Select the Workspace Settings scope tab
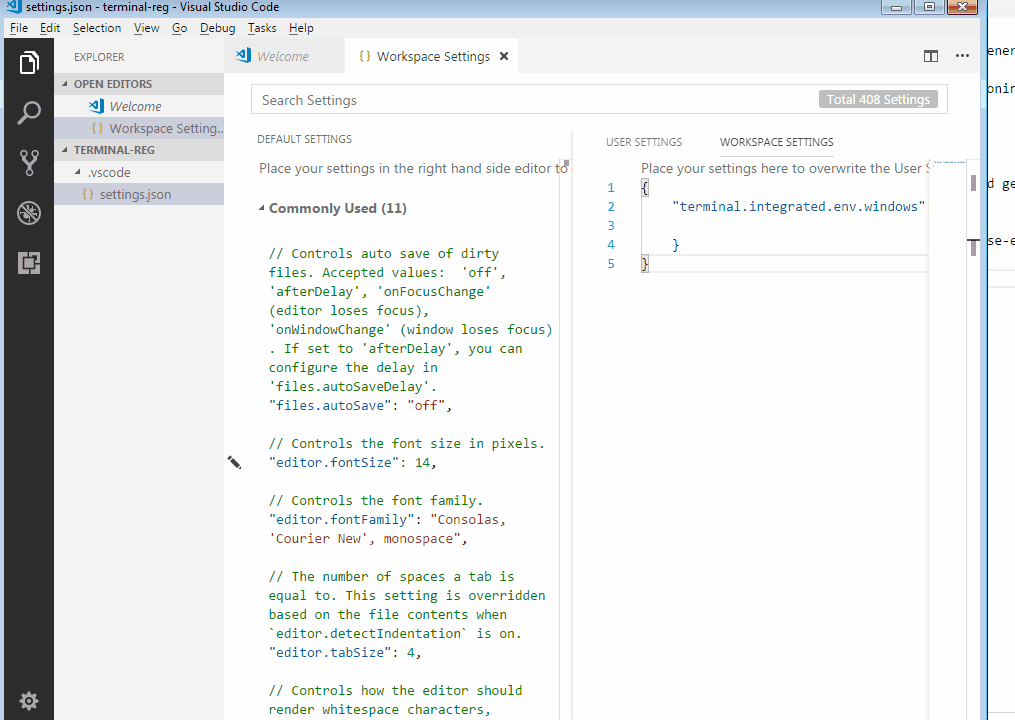The width and height of the screenshot is (1015, 720). [x=777, y=142]
